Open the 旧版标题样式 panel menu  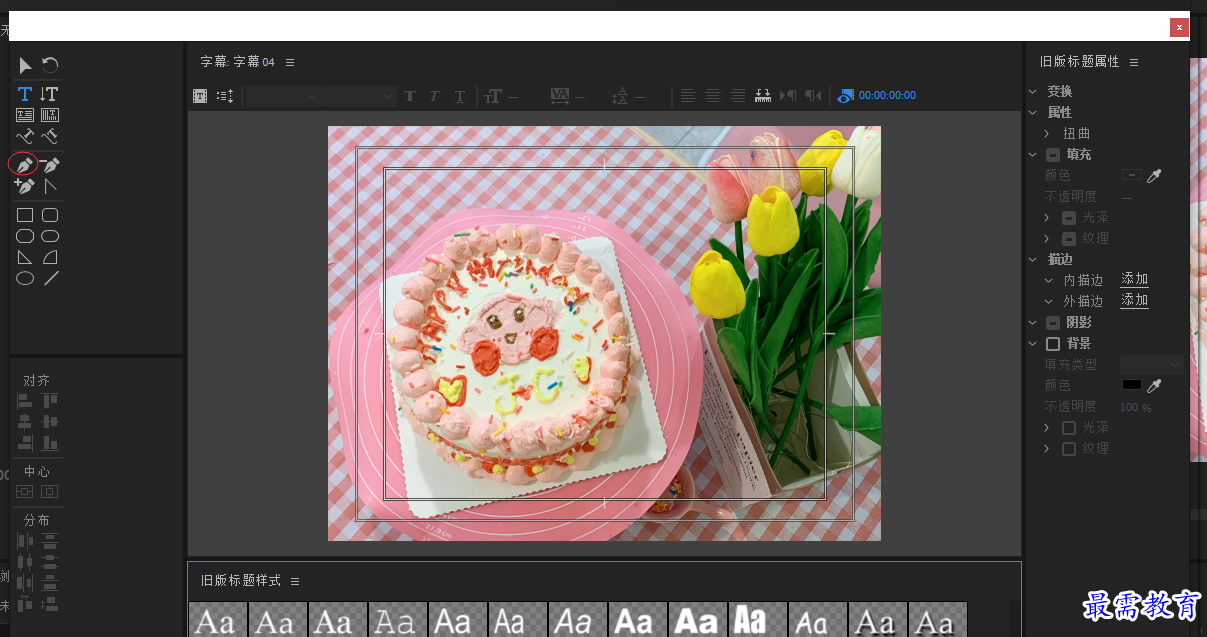295,581
